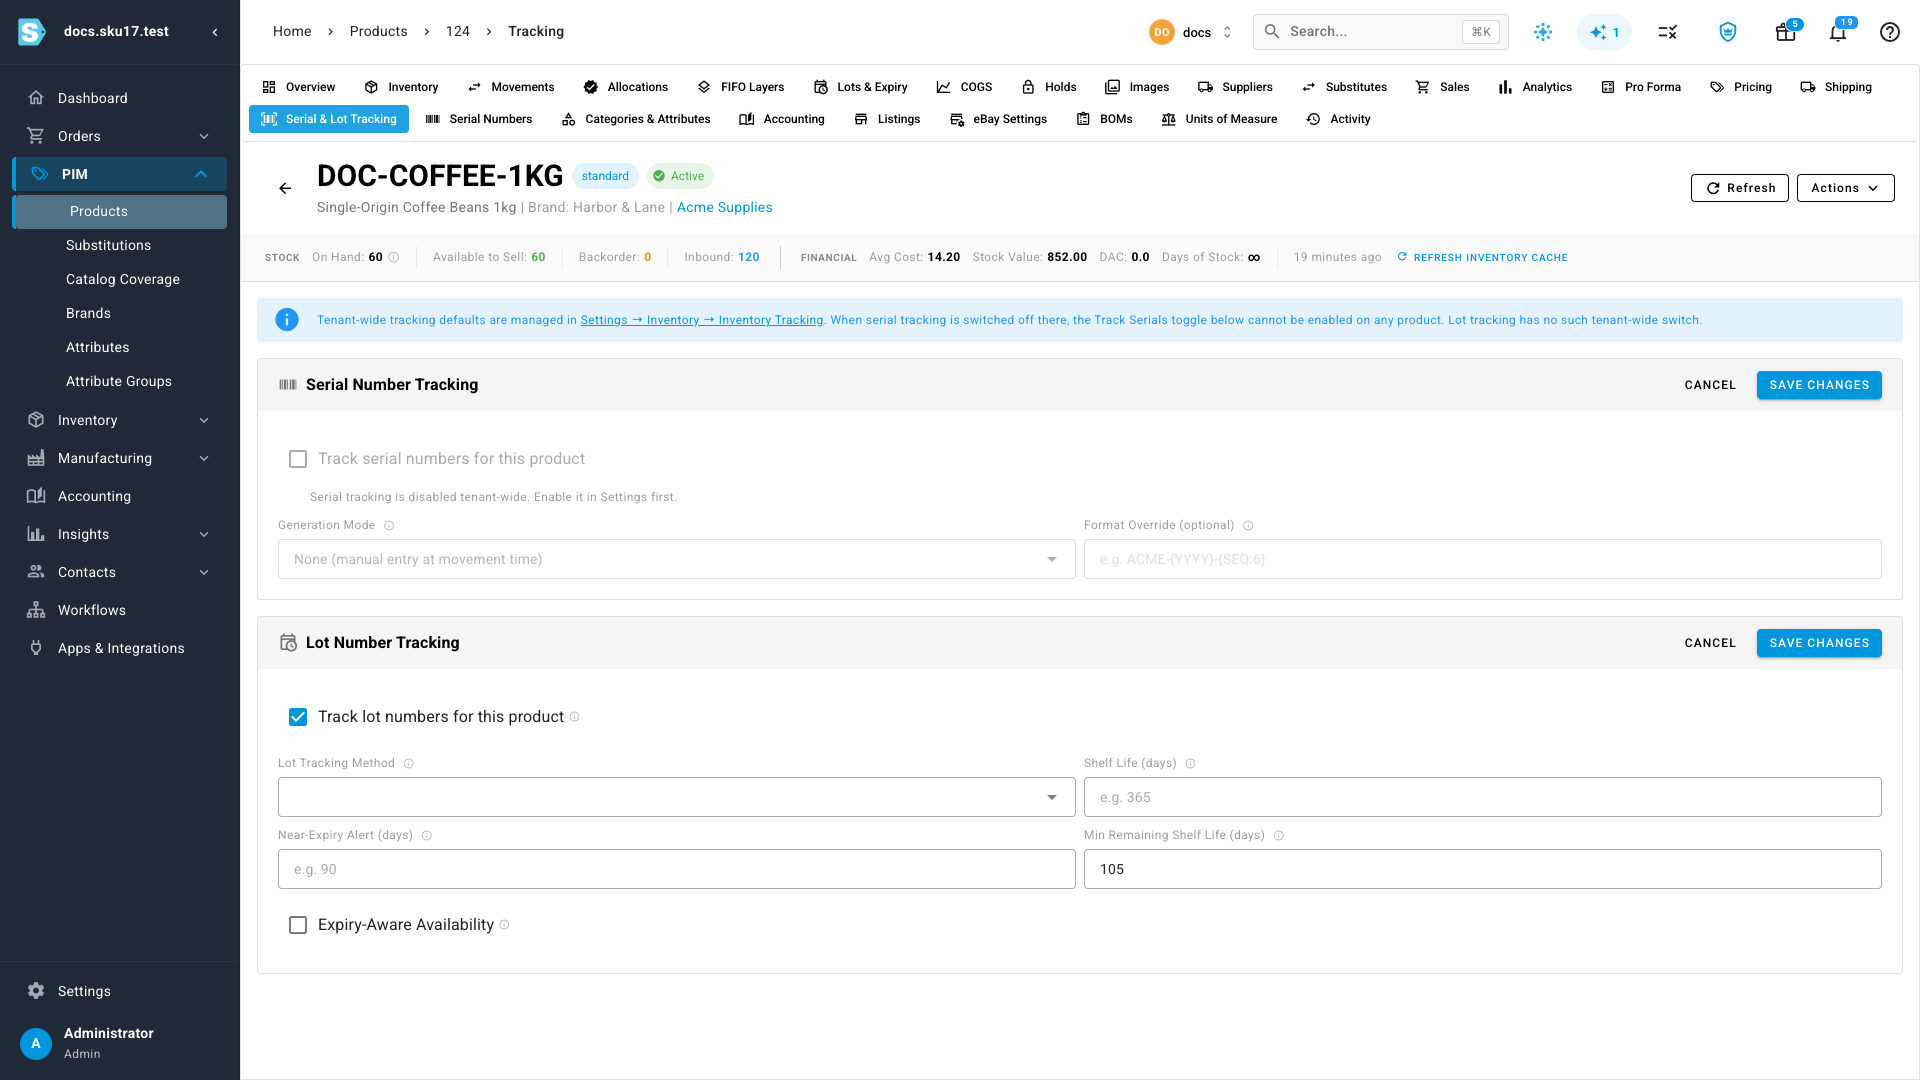Viewport: 1920px width, 1080px height.
Task: Open the help question mark icon
Action: pyautogui.click(x=1889, y=32)
